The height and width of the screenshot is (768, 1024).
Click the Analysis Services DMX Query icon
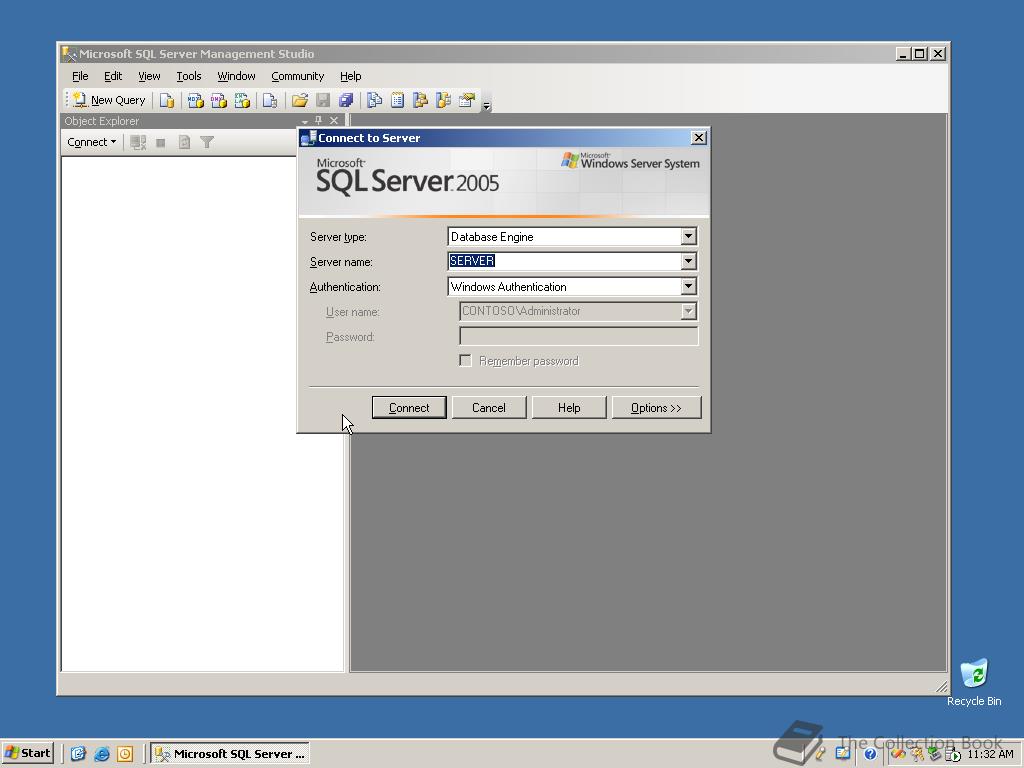(x=219, y=100)
